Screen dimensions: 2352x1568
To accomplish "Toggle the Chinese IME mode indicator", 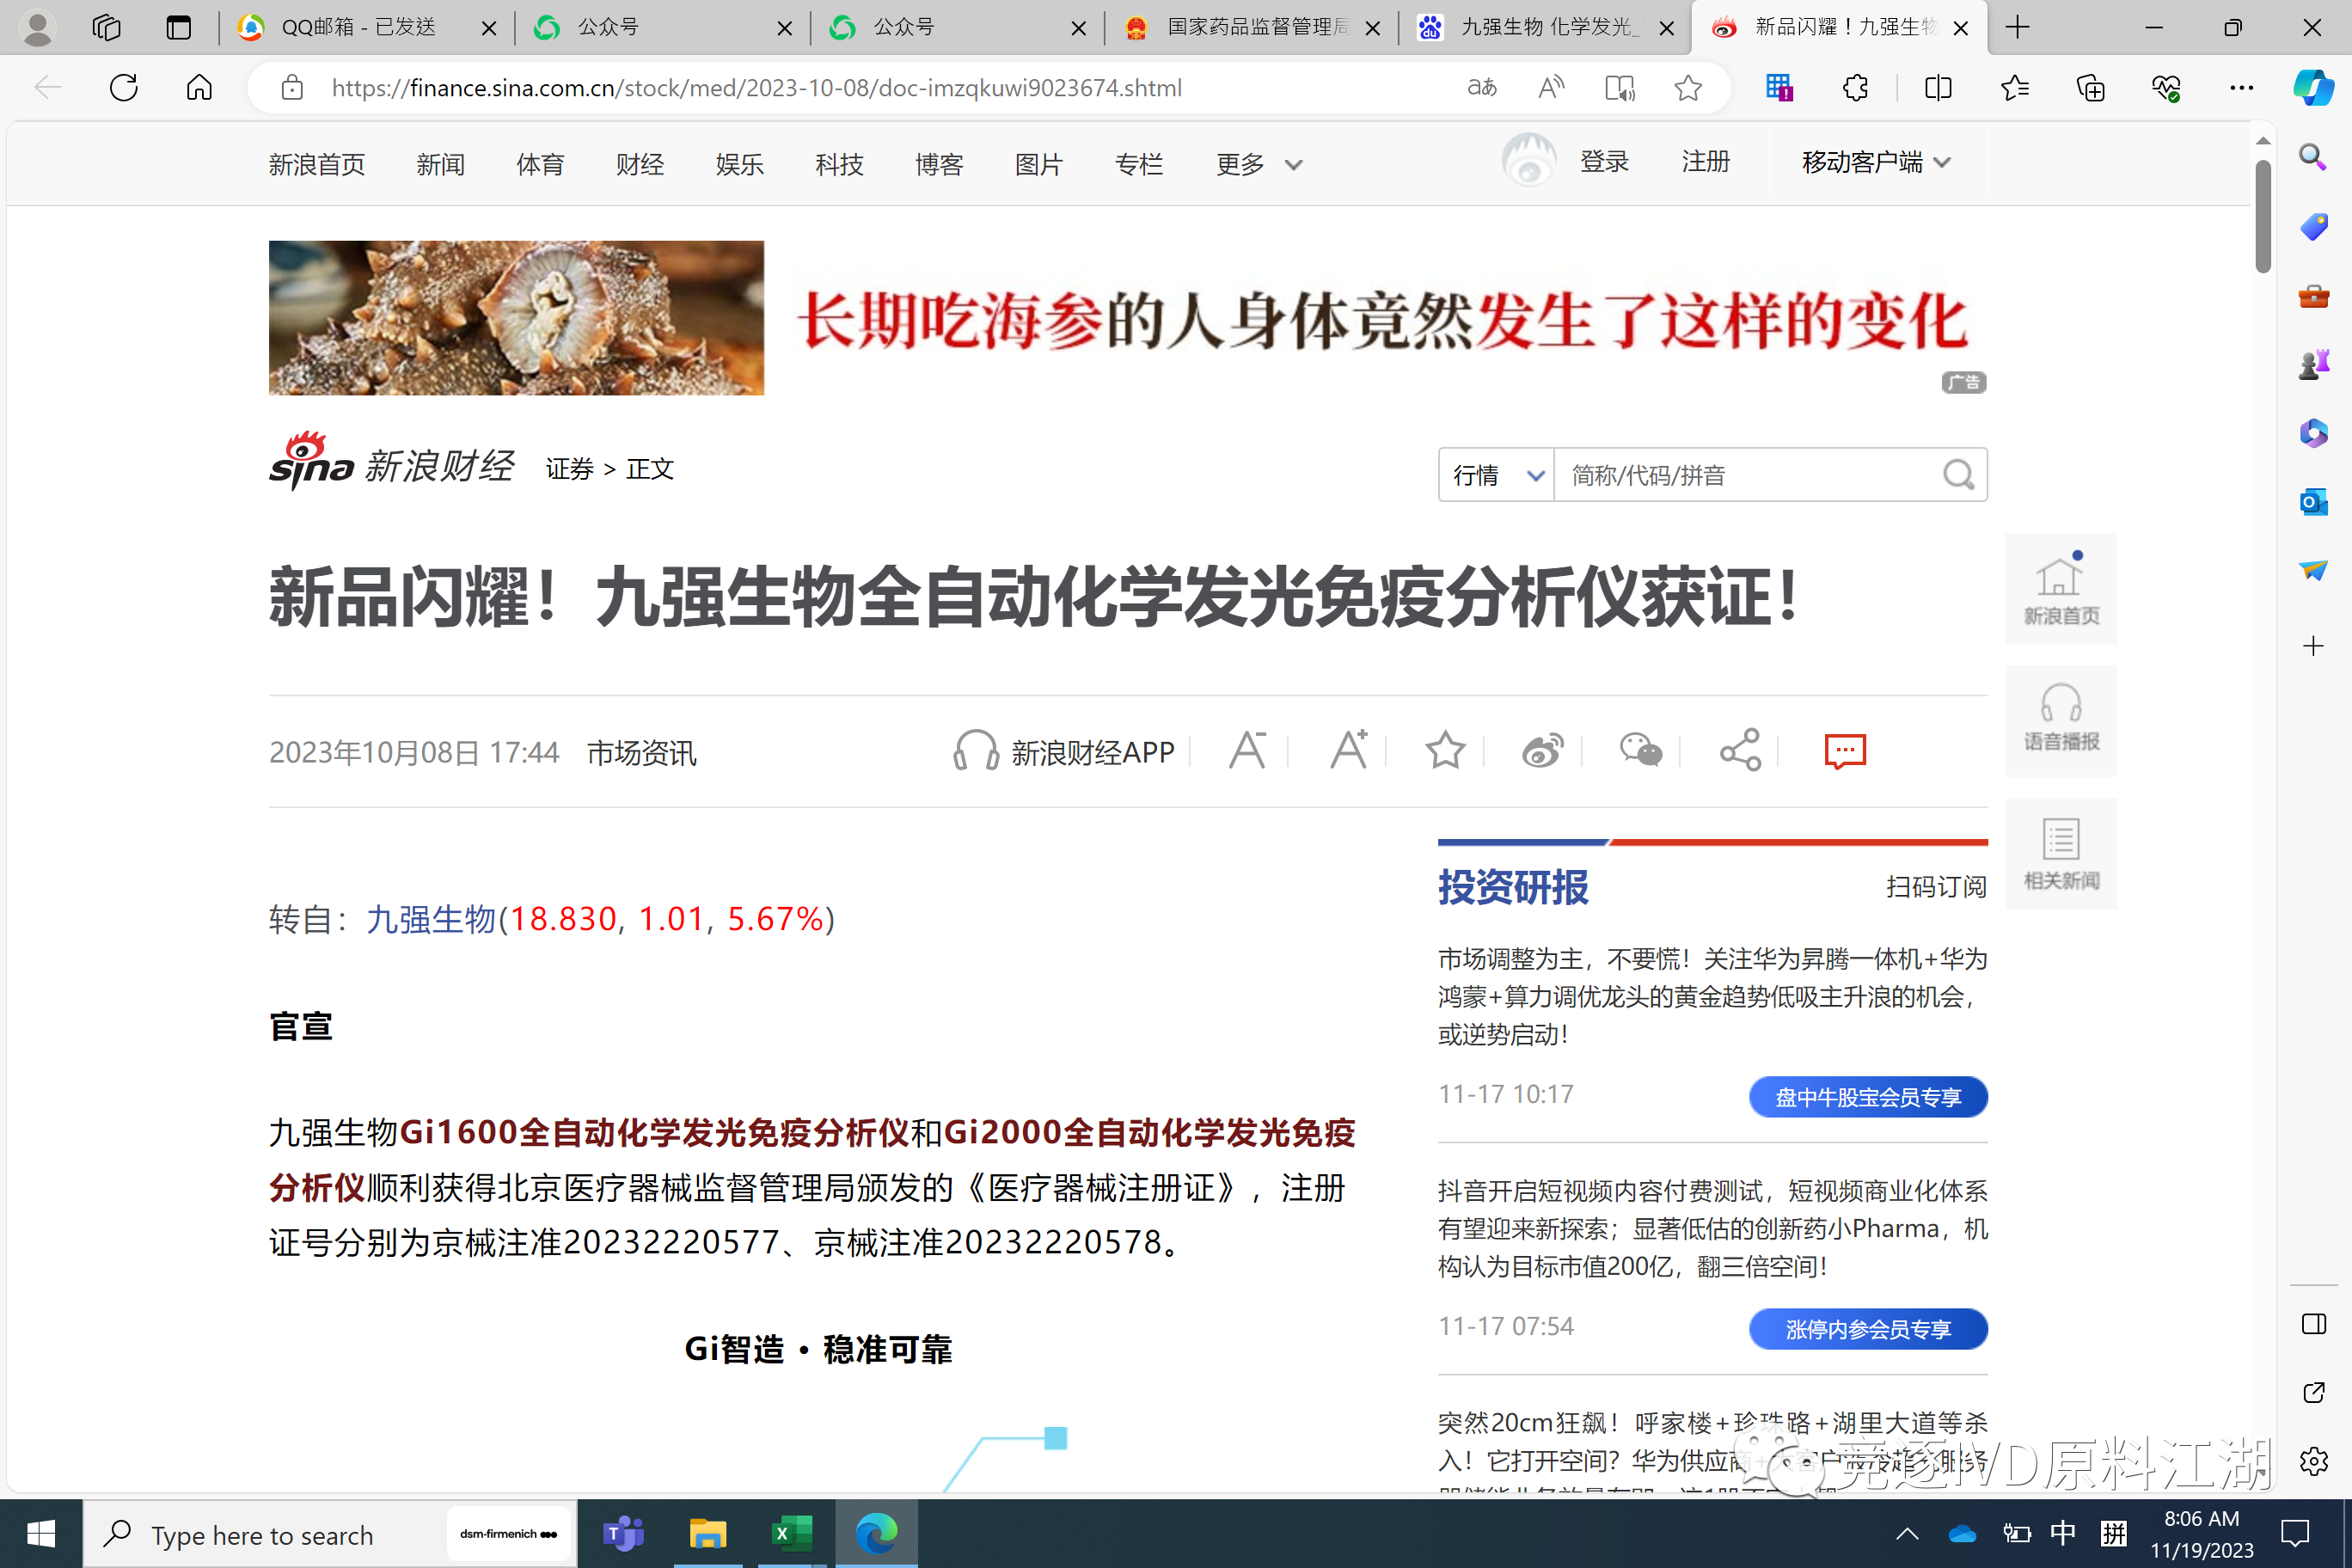I will pyautogui.click(x=2062, y=1533).
